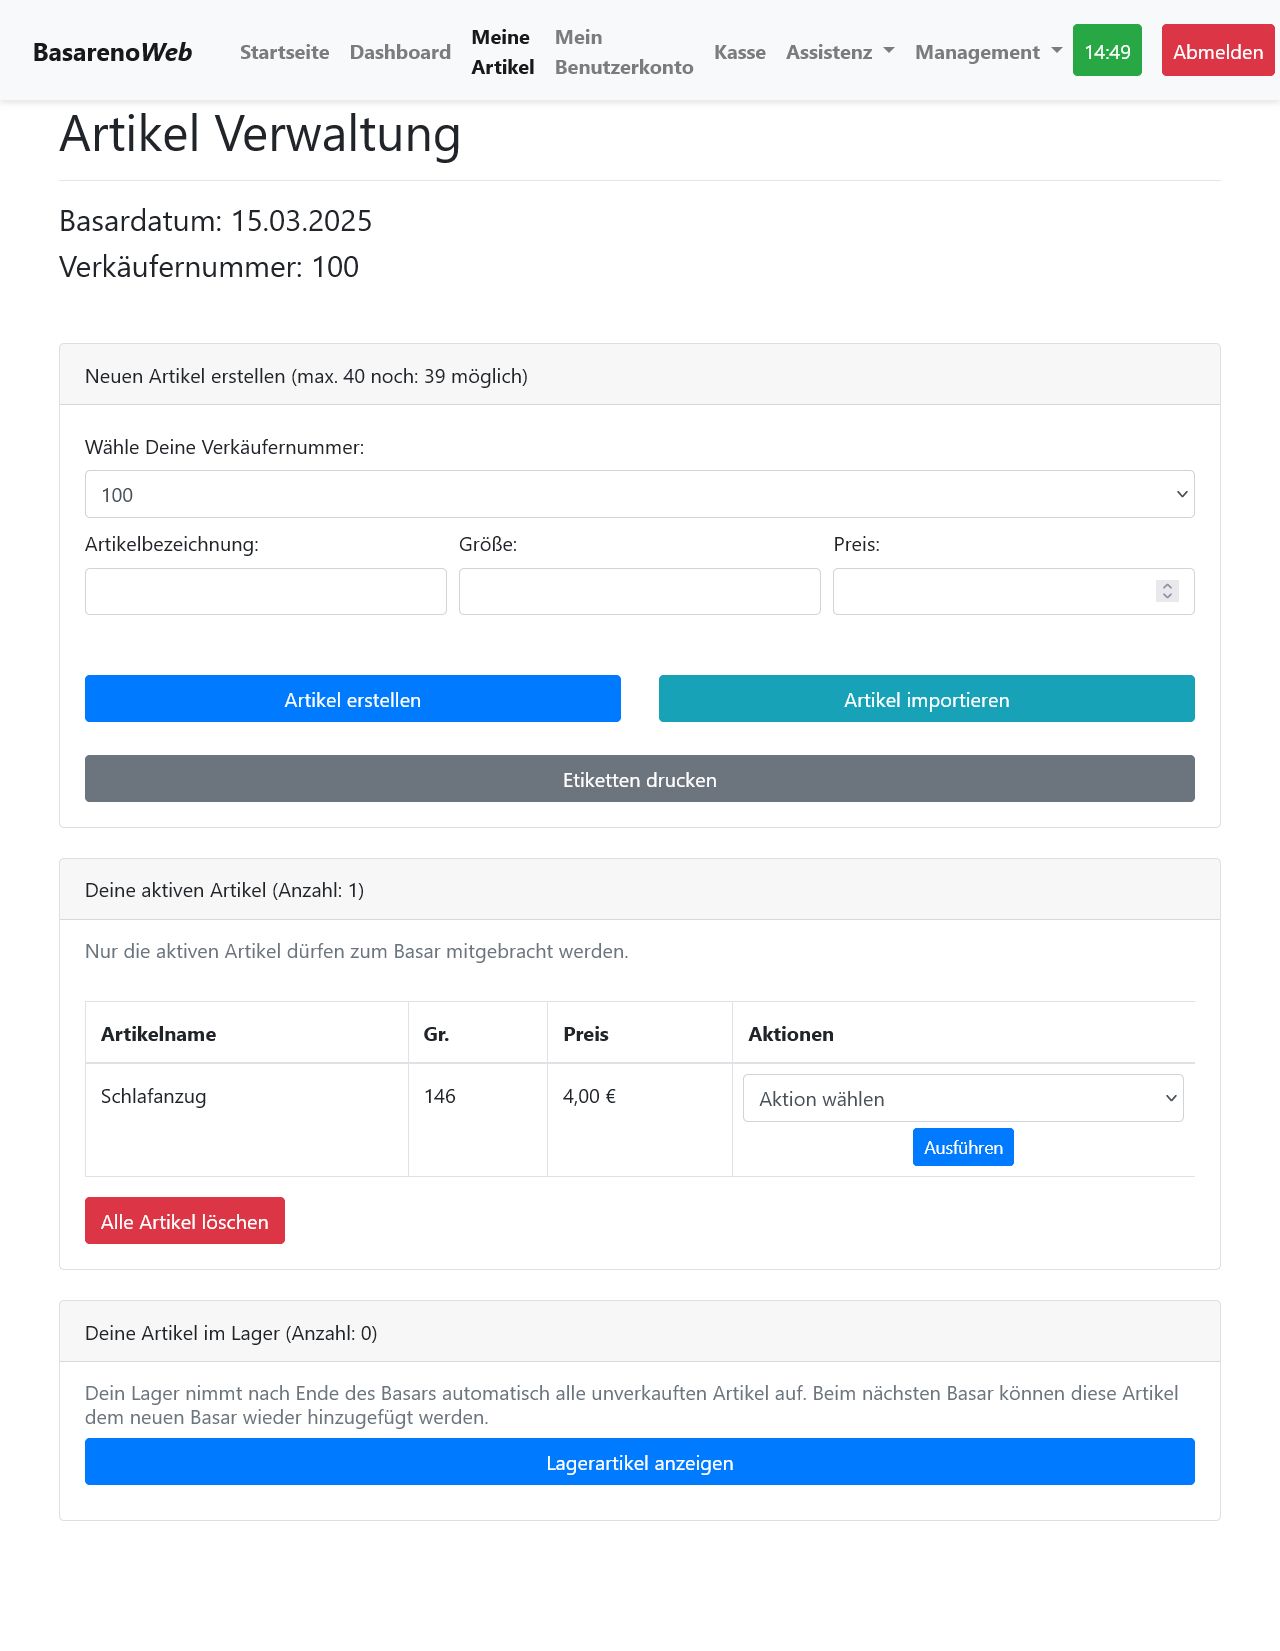Viewport: 1280px width, 1651px height.
Task: Open the Dashboard nav link
Action: coord(400,52)
